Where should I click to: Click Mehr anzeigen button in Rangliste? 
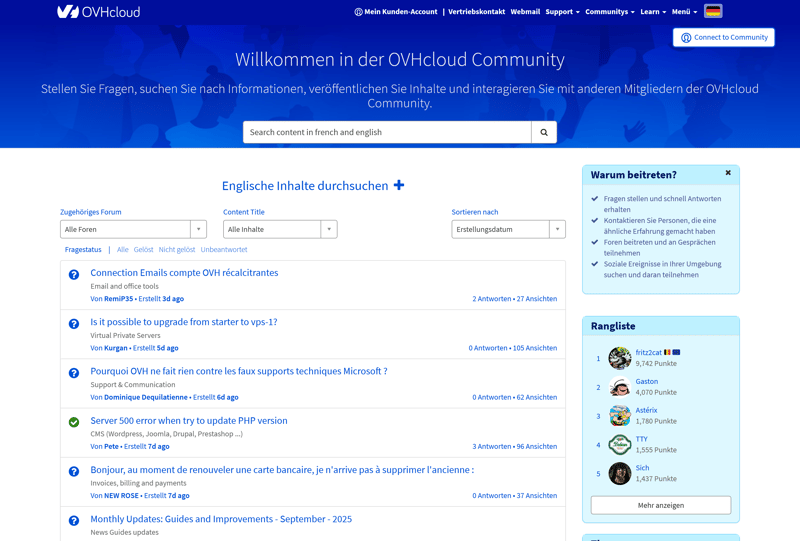[661, 505]
